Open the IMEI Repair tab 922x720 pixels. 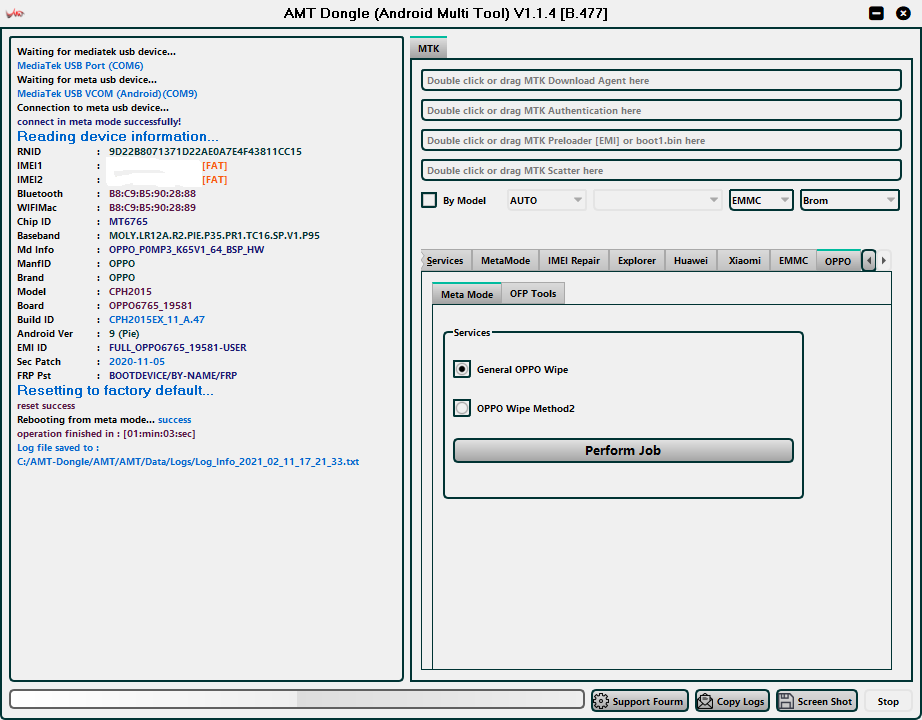(x=574, y=261)
